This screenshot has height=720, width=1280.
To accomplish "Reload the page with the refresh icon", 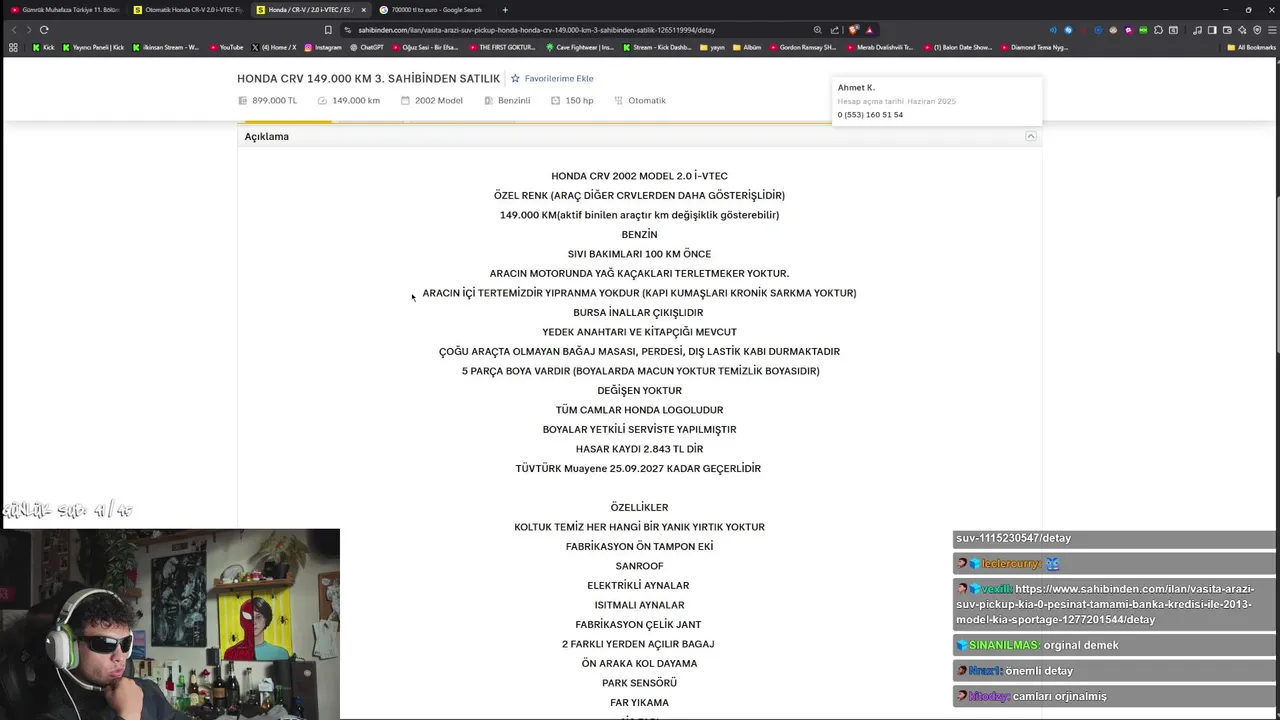I will (x=44, y=30).
